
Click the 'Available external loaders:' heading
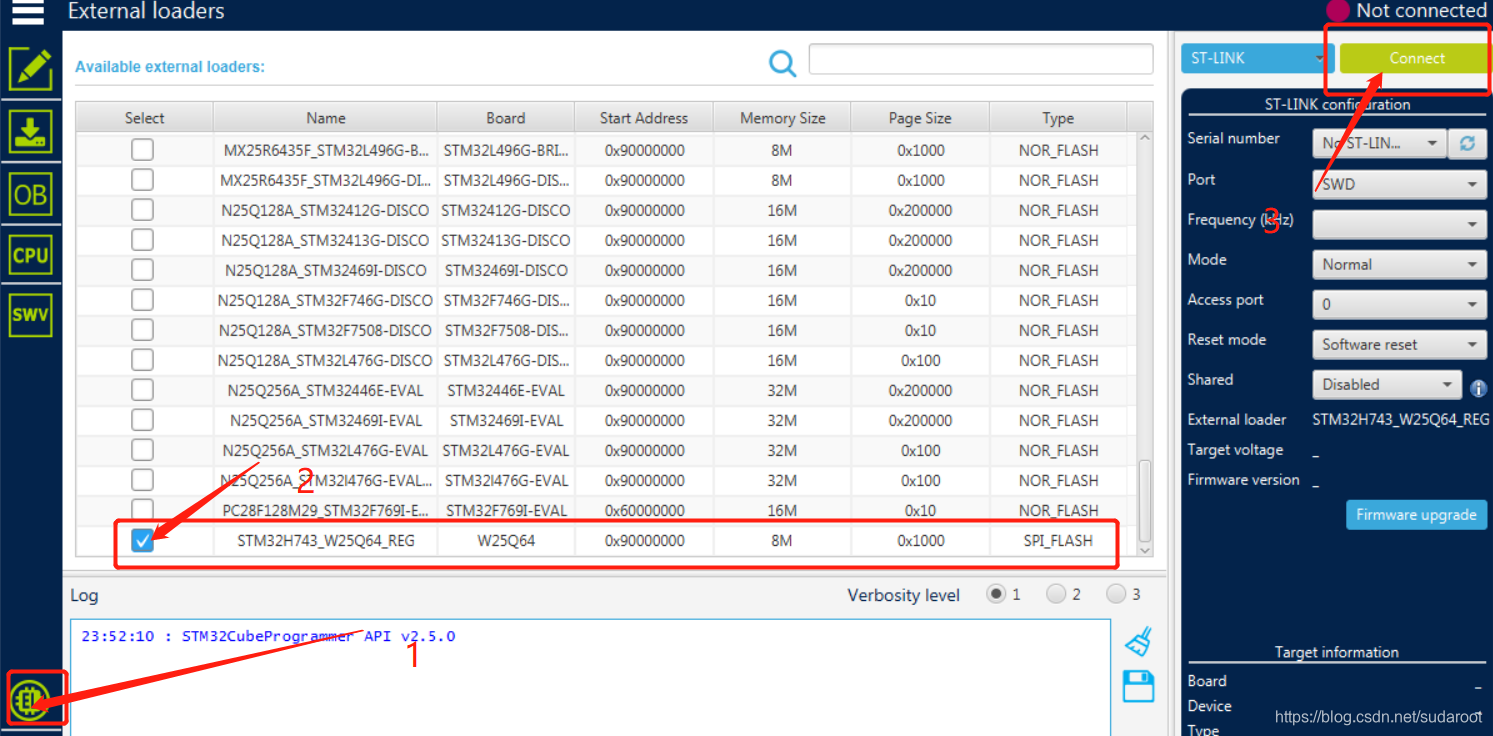(170, 67)
